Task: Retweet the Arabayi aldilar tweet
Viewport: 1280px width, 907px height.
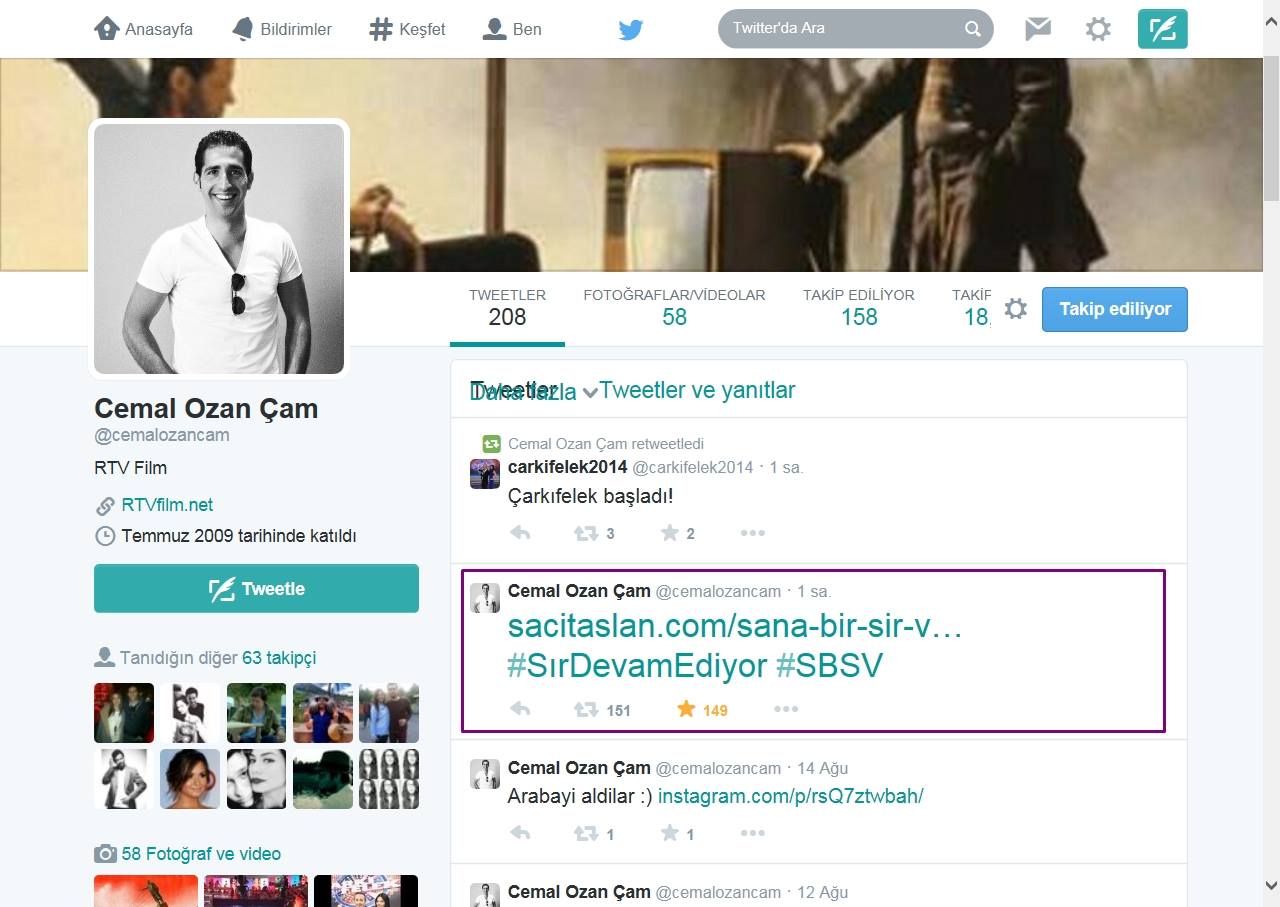Action: click(x=586, y=833)
